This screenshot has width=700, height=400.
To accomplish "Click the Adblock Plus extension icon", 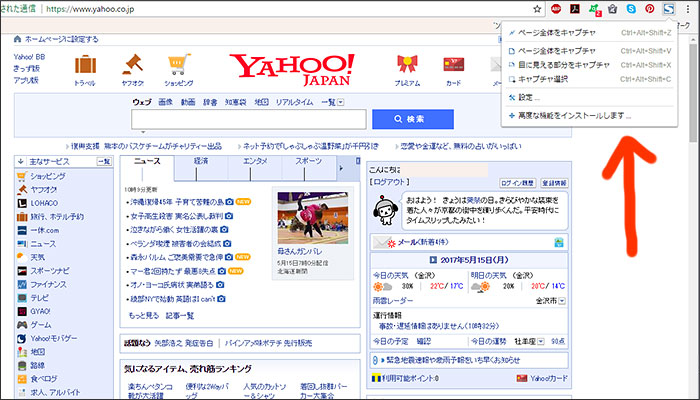I will coord(555,8).
